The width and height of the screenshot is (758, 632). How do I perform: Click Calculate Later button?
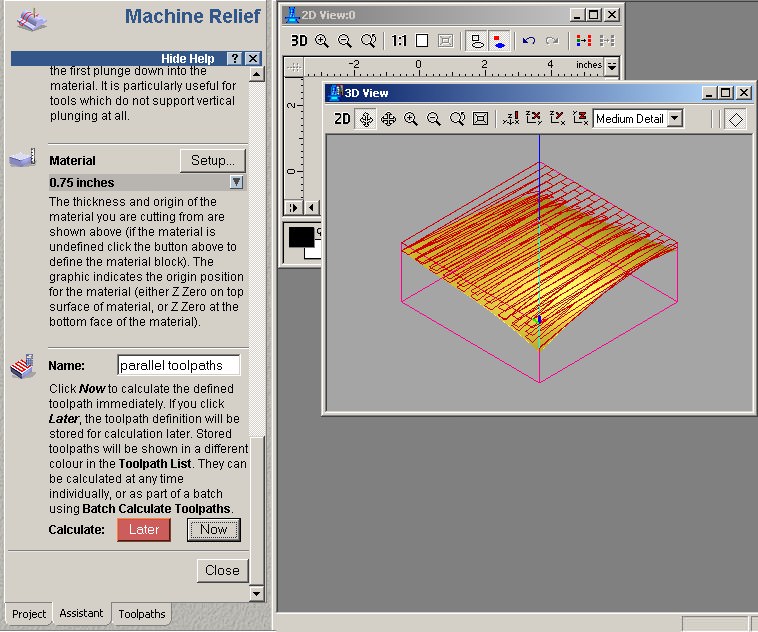click(x=144, y=529)
